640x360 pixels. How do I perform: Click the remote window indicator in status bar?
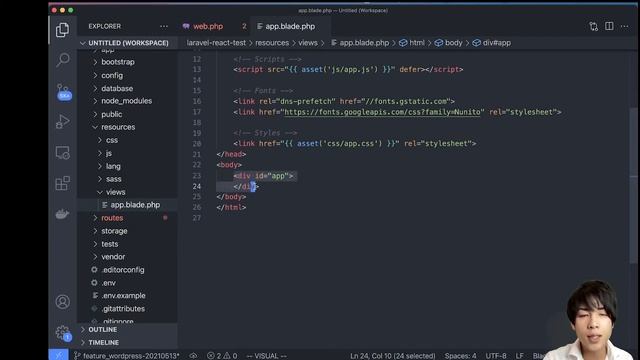[x=58, y=356]
